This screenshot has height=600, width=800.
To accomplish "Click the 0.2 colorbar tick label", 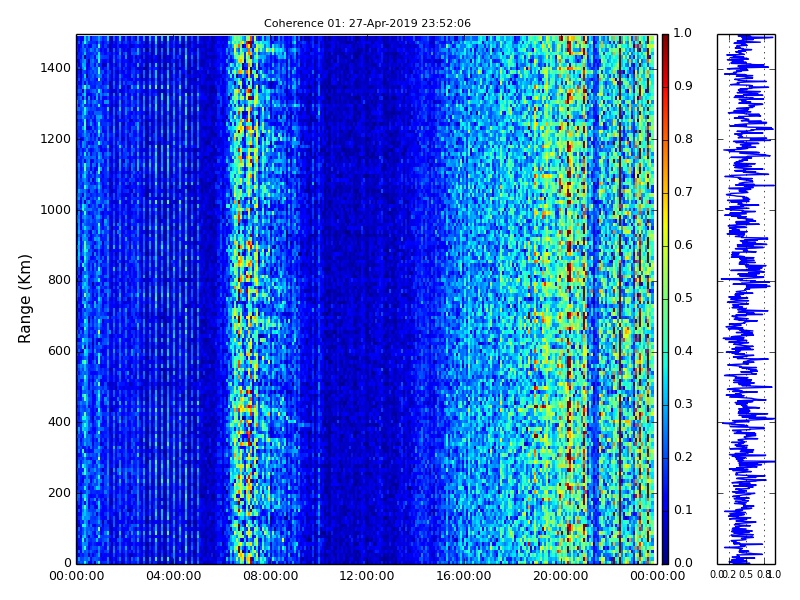I will tap(683, 457).
